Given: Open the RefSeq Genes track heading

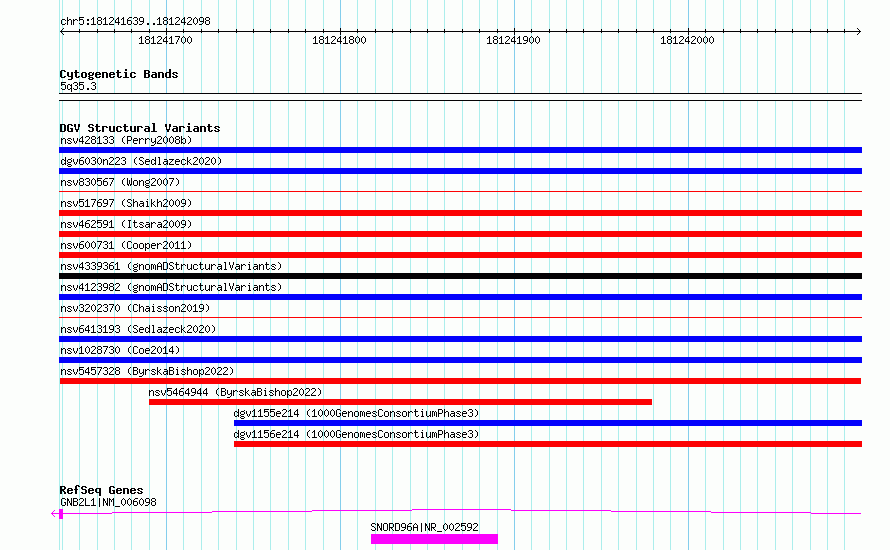Looking at the screenshot, I should tap(101, 490).
